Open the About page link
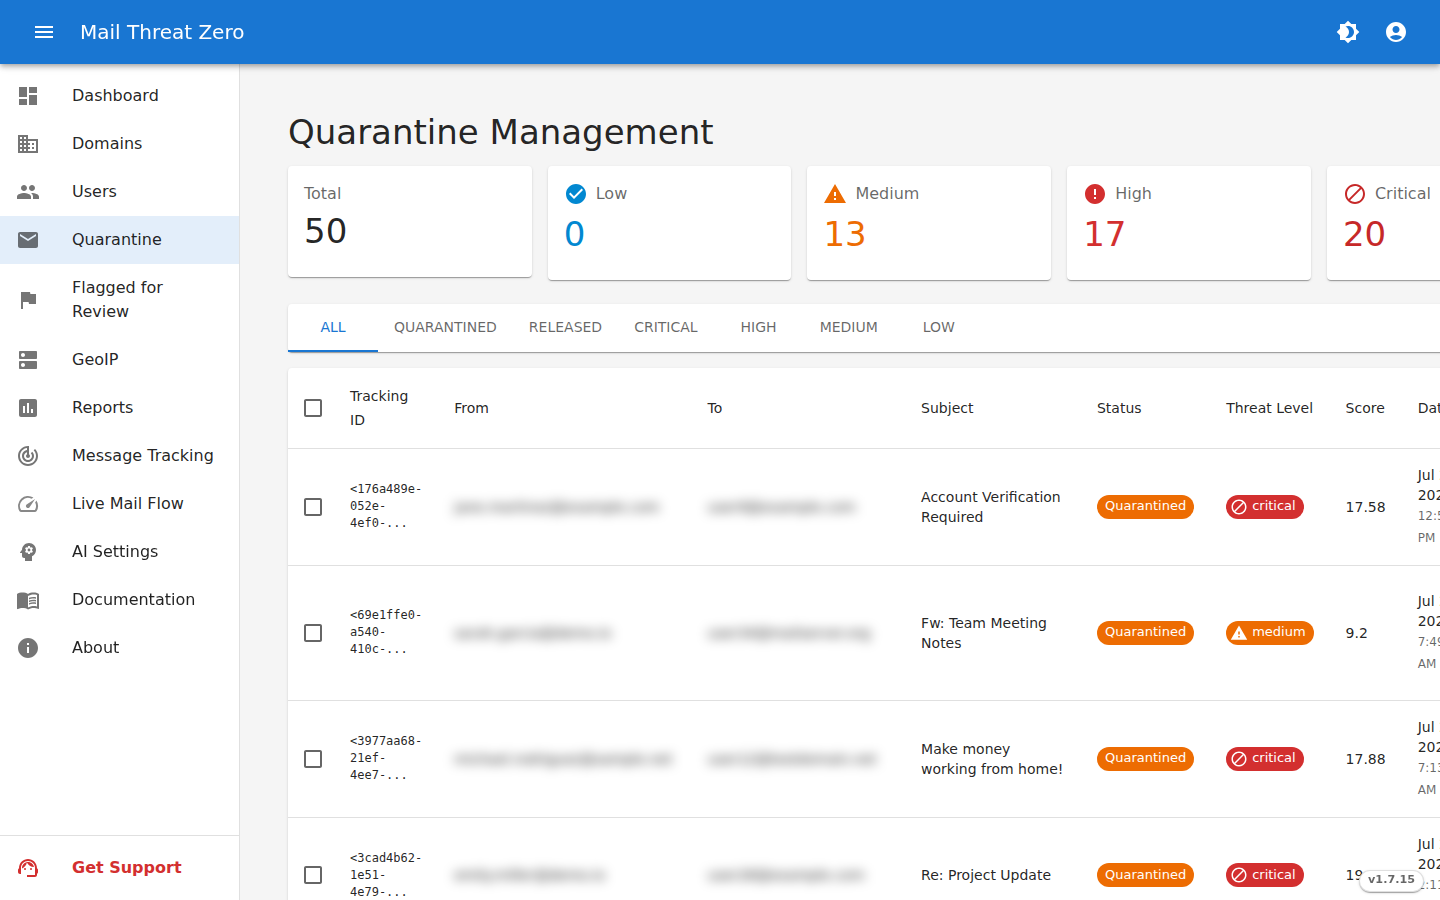Image resolution: width=1440 pixels, height=900 pixels. tap(120, 648)
